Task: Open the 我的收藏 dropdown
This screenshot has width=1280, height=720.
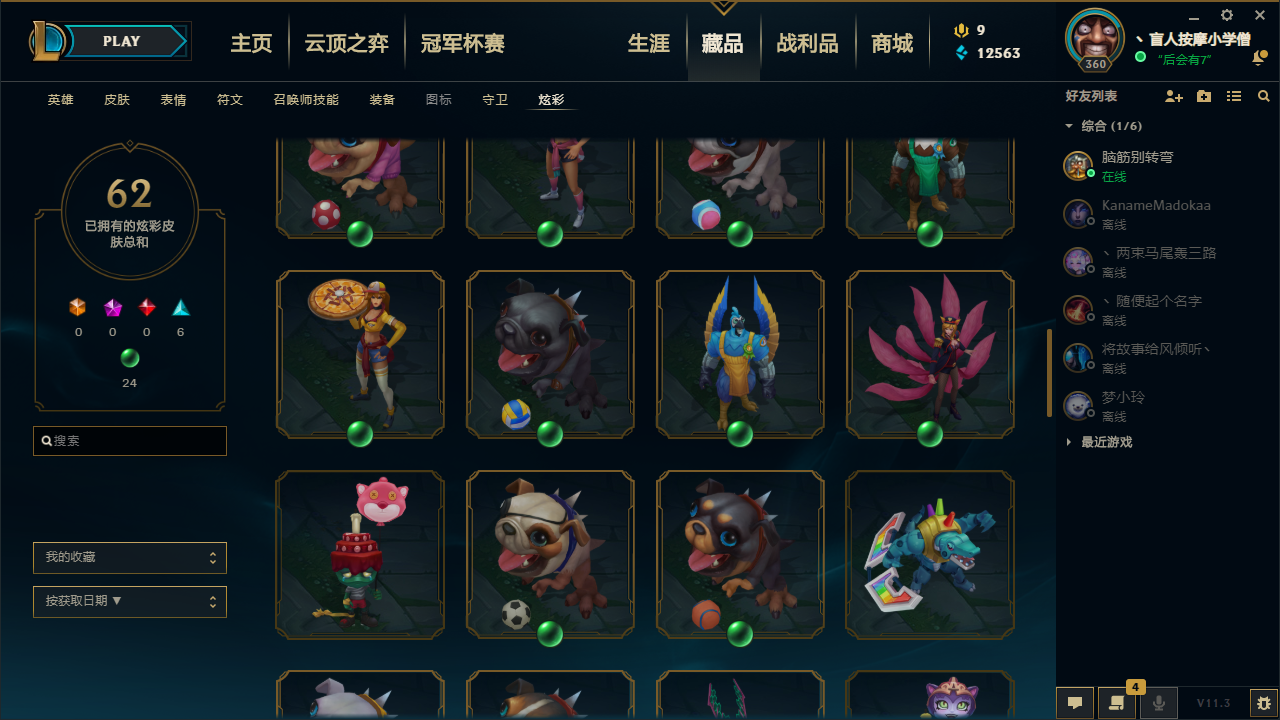Action: coord(130,557)
